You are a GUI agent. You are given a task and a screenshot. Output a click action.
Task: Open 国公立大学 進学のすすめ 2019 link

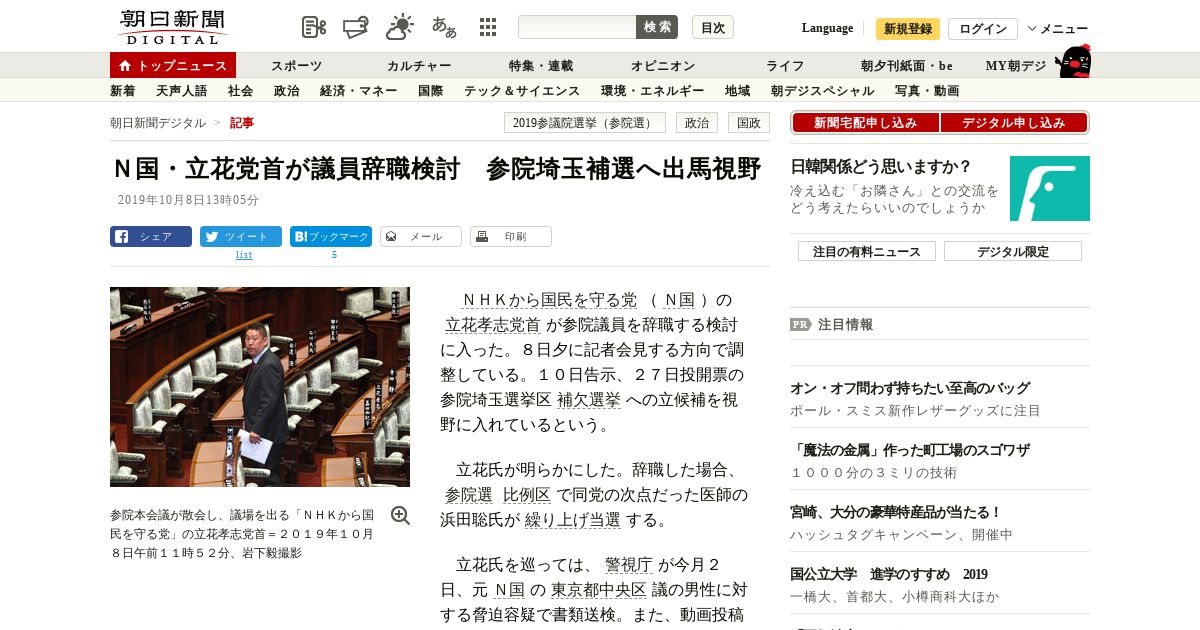[x=889, y=574]
